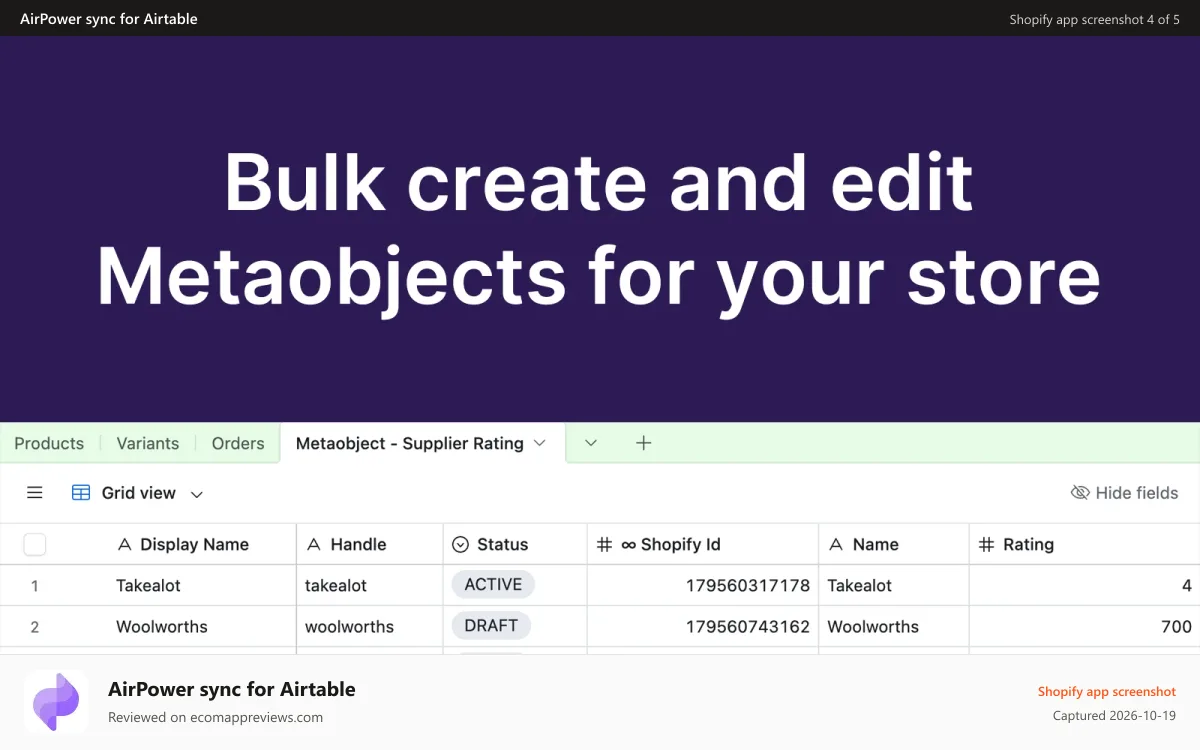Click the Status column header

(515, 545)
